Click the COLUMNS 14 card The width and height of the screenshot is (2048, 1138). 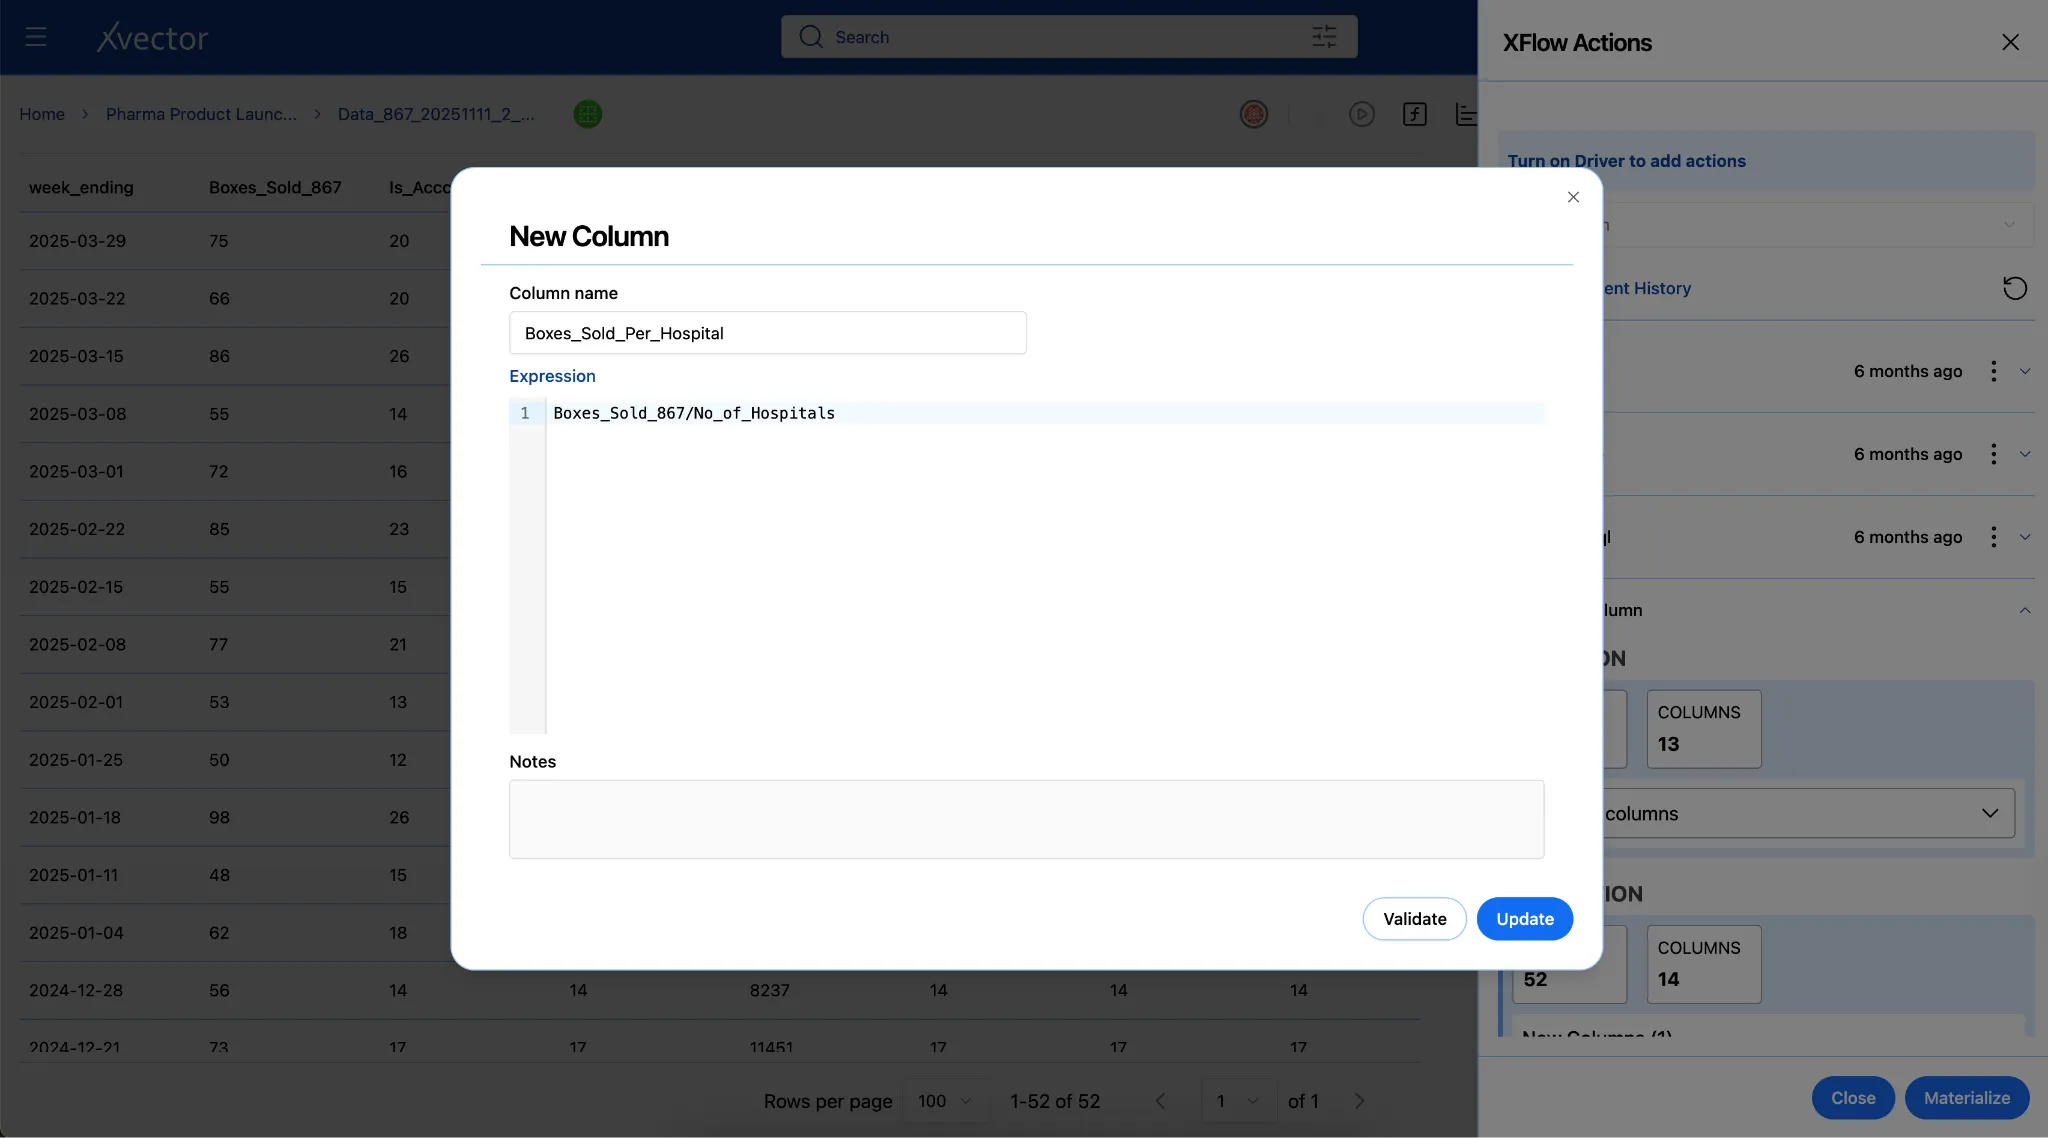pos(1704,964)
